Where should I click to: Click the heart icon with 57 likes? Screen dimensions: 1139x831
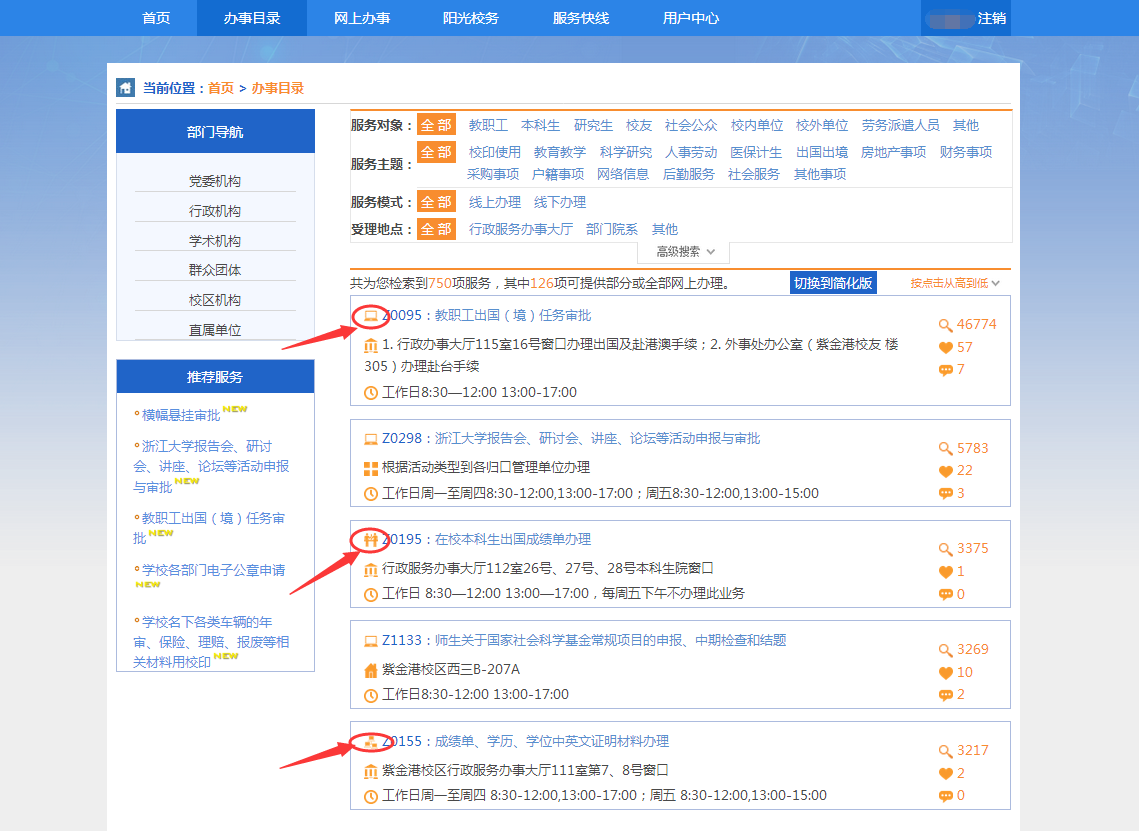[x=945, y=348]
